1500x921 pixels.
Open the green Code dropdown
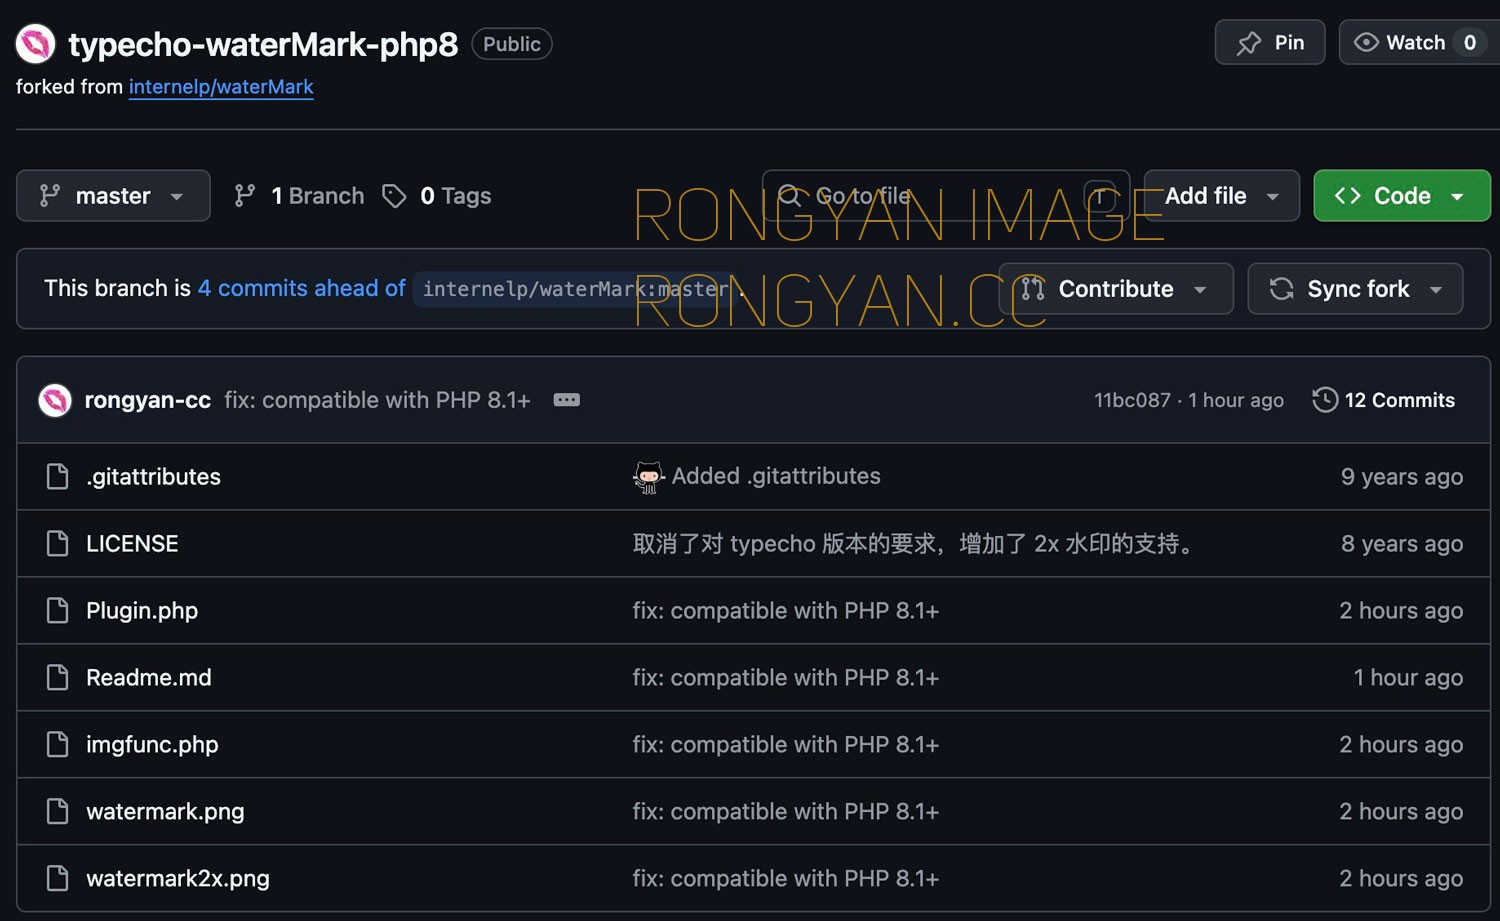pyautogui.click(x=1401, y=196)
